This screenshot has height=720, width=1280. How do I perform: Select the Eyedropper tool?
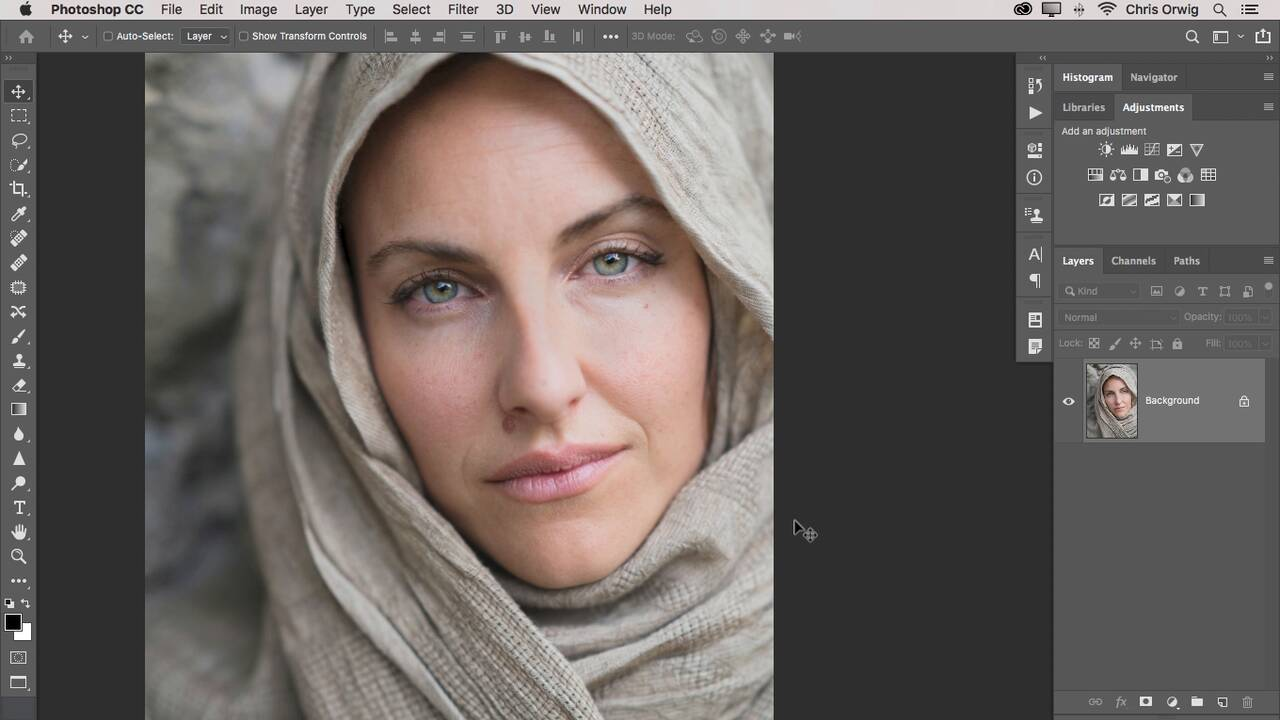[x=19, y=214]
